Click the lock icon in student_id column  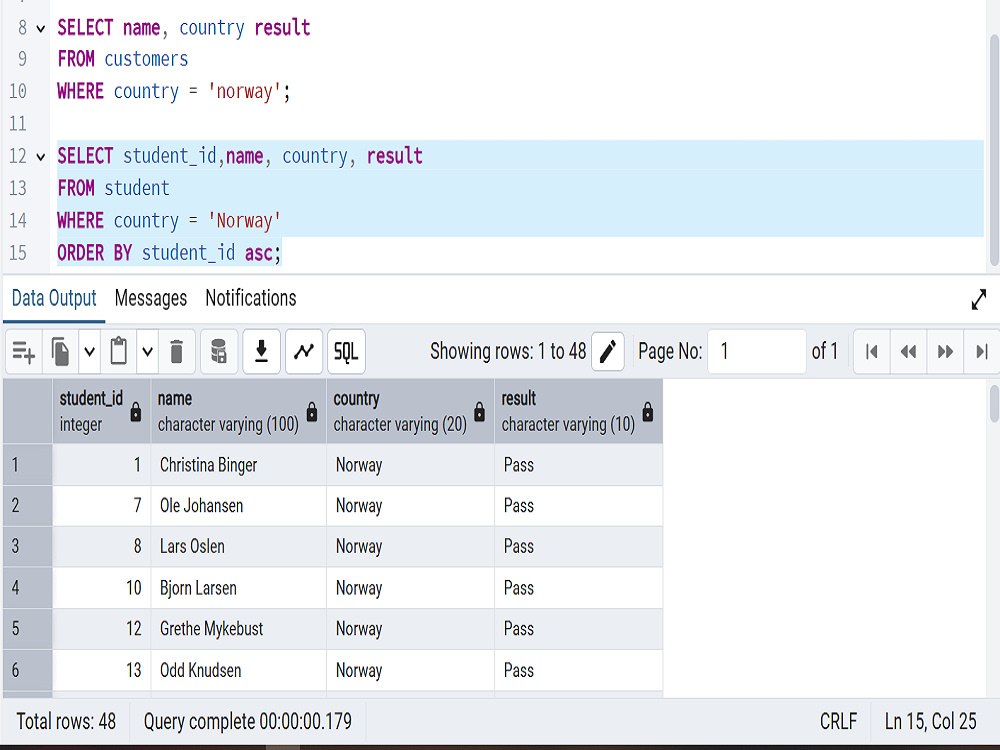click(x=136, y=412)
